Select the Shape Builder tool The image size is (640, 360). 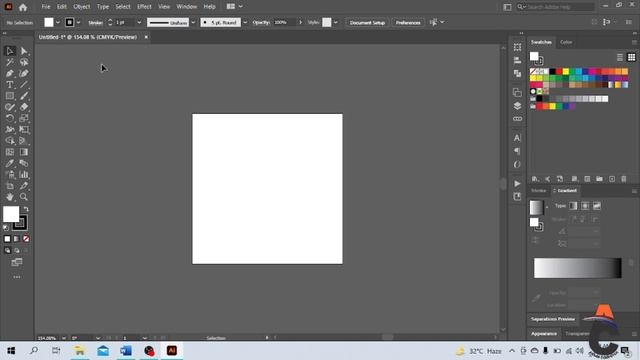point(10,141)
